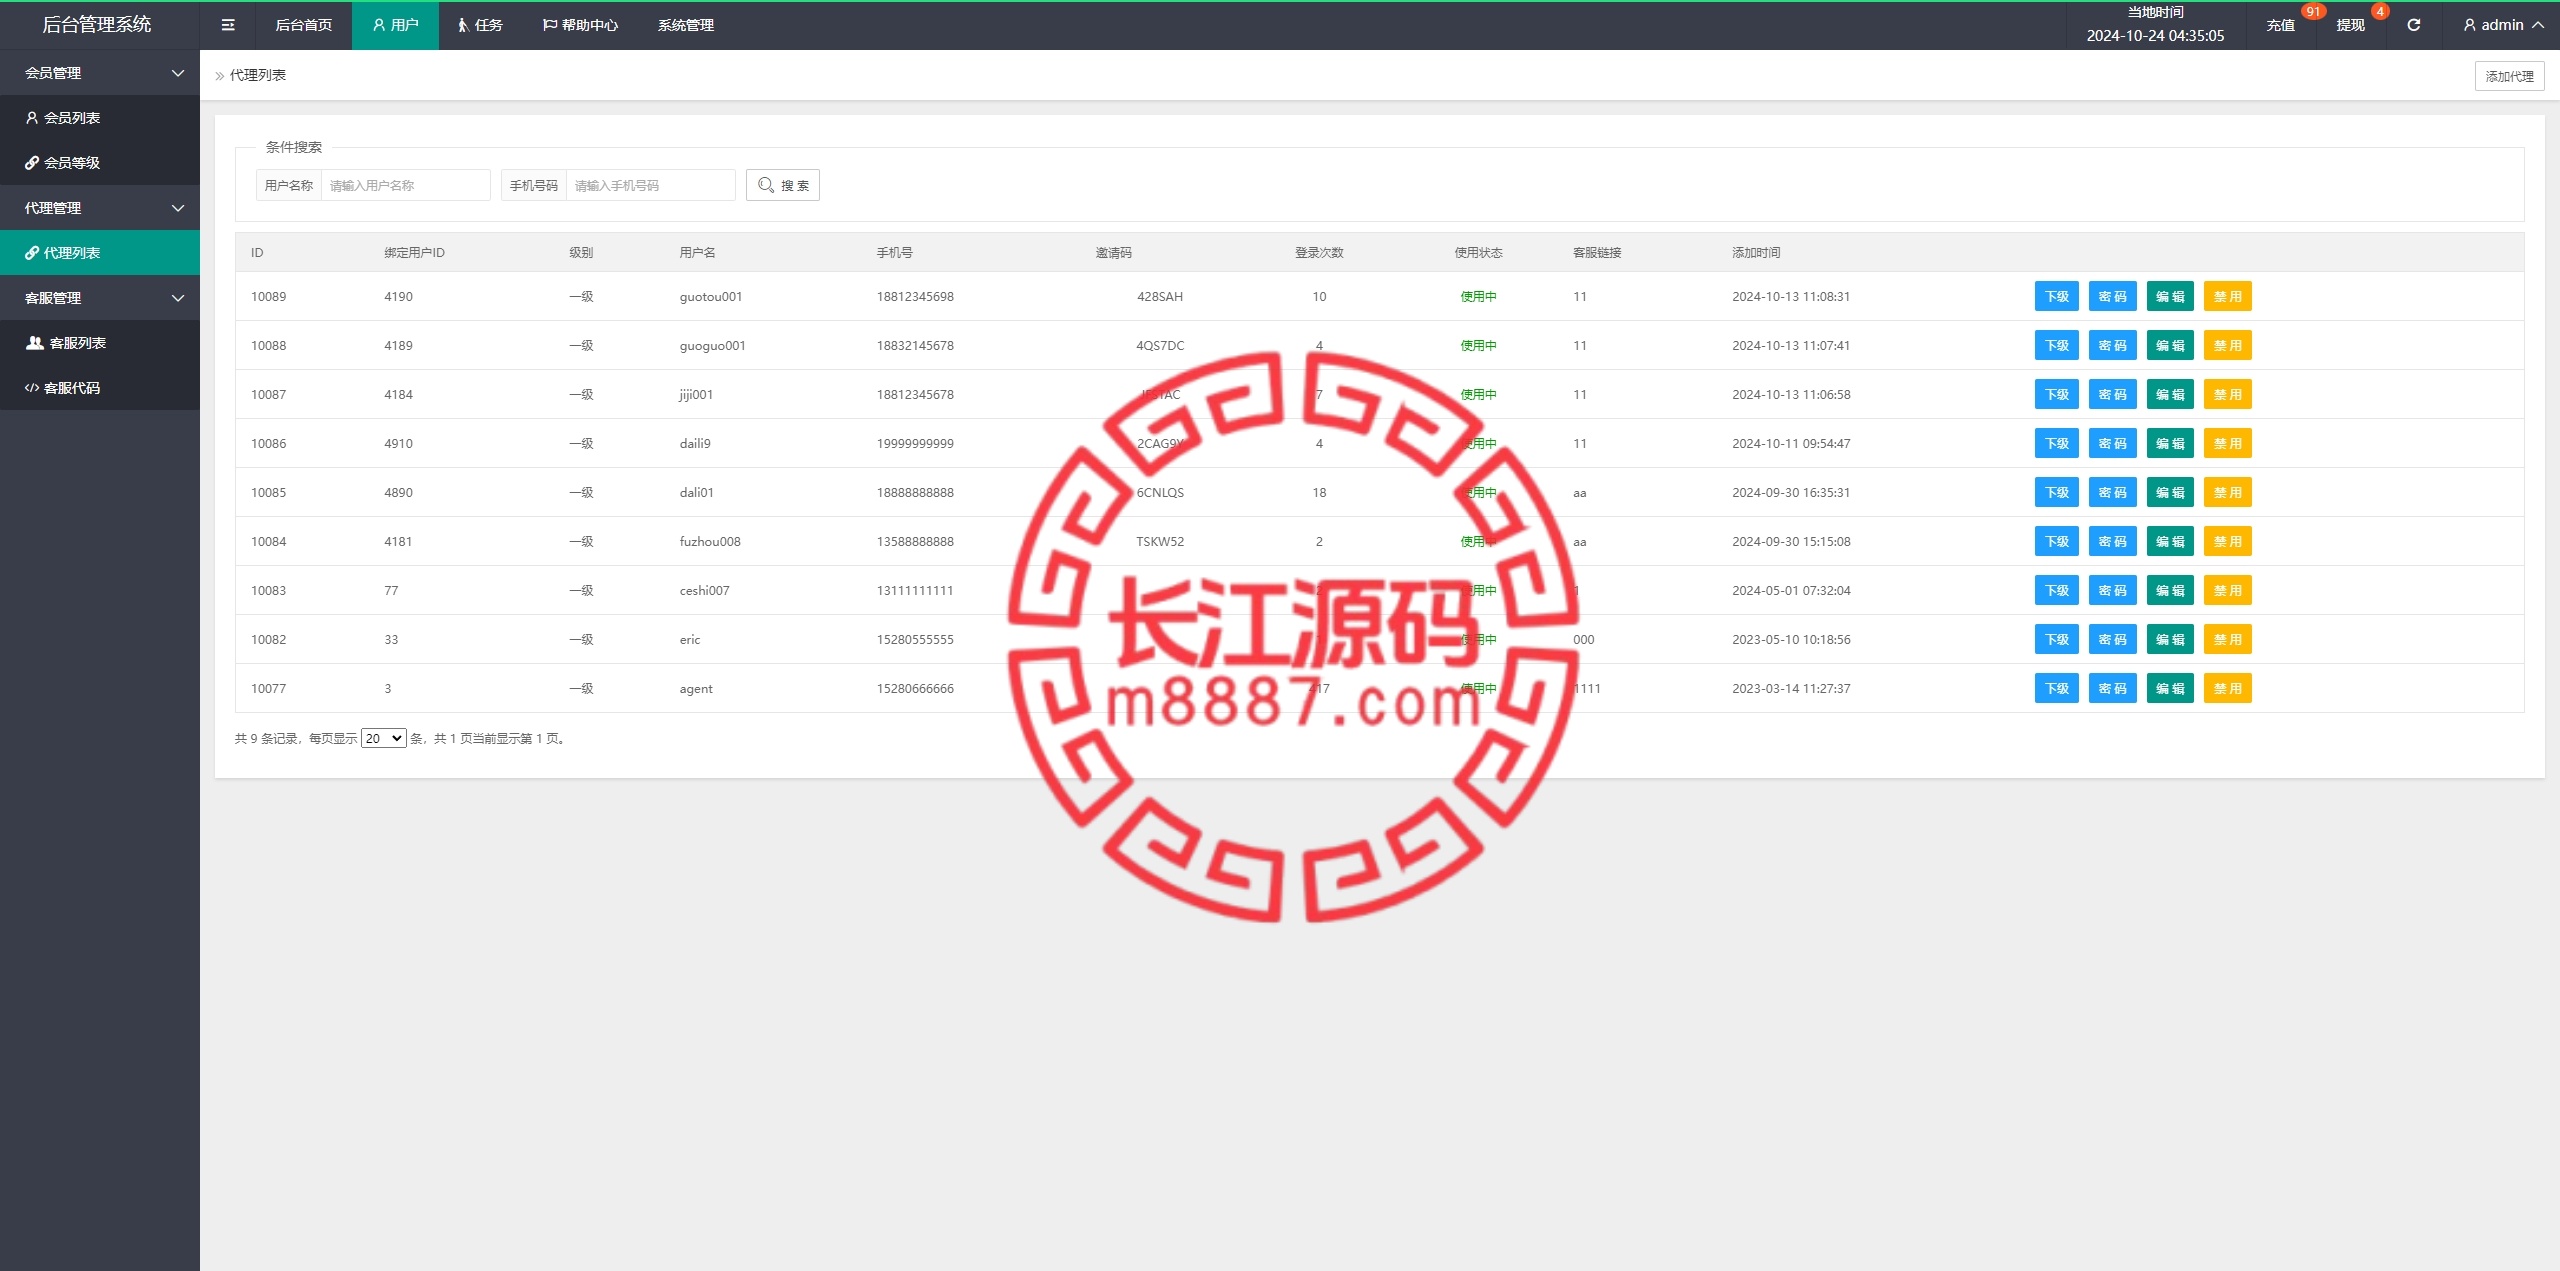Screen dimensions: 2560x1271
Task: Click the 代理列表 breadcrumb
Action: pos(258,75)
